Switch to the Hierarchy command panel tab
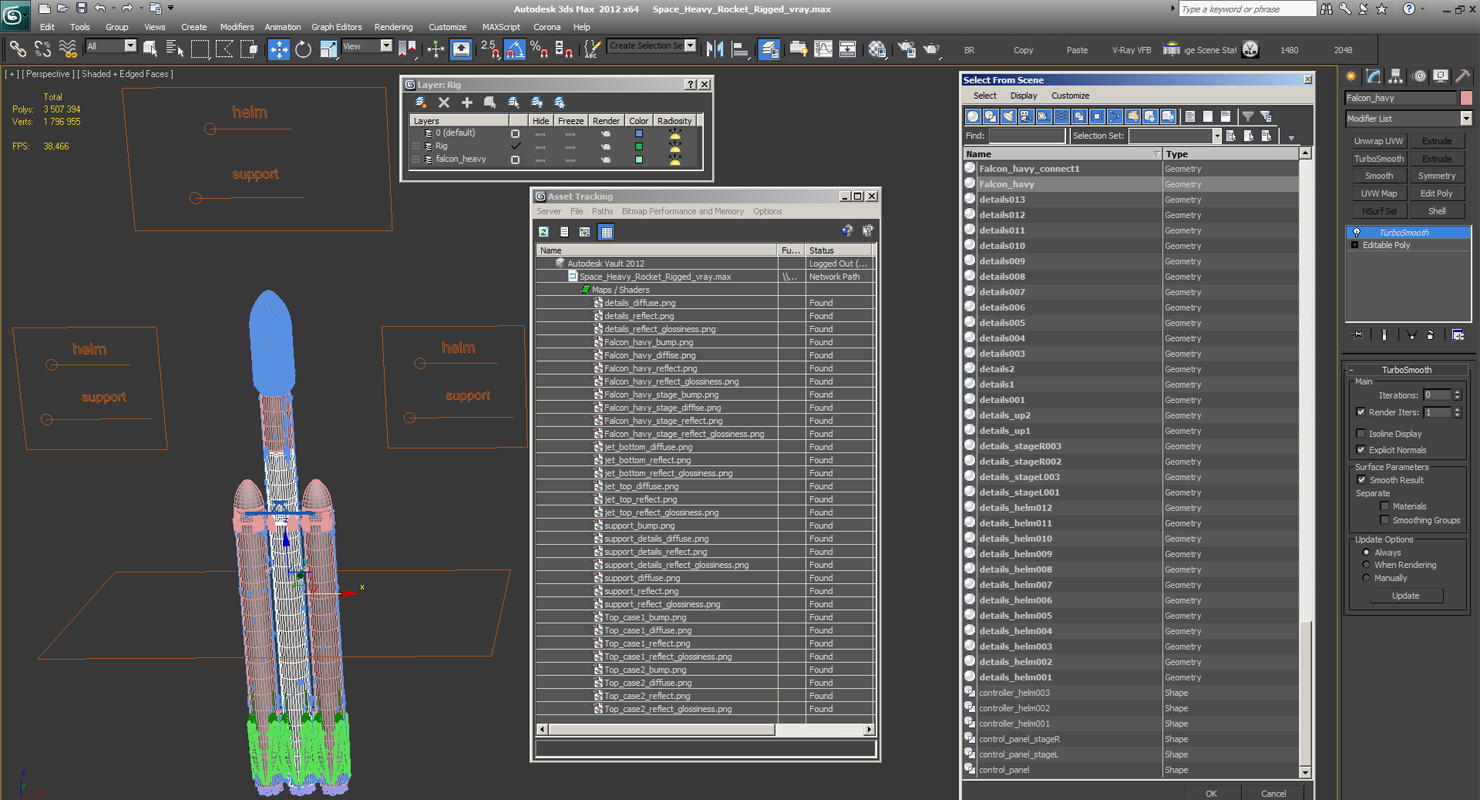Image resolution: width=1480 pixels, height=800 pixels. coord(1396,76)
